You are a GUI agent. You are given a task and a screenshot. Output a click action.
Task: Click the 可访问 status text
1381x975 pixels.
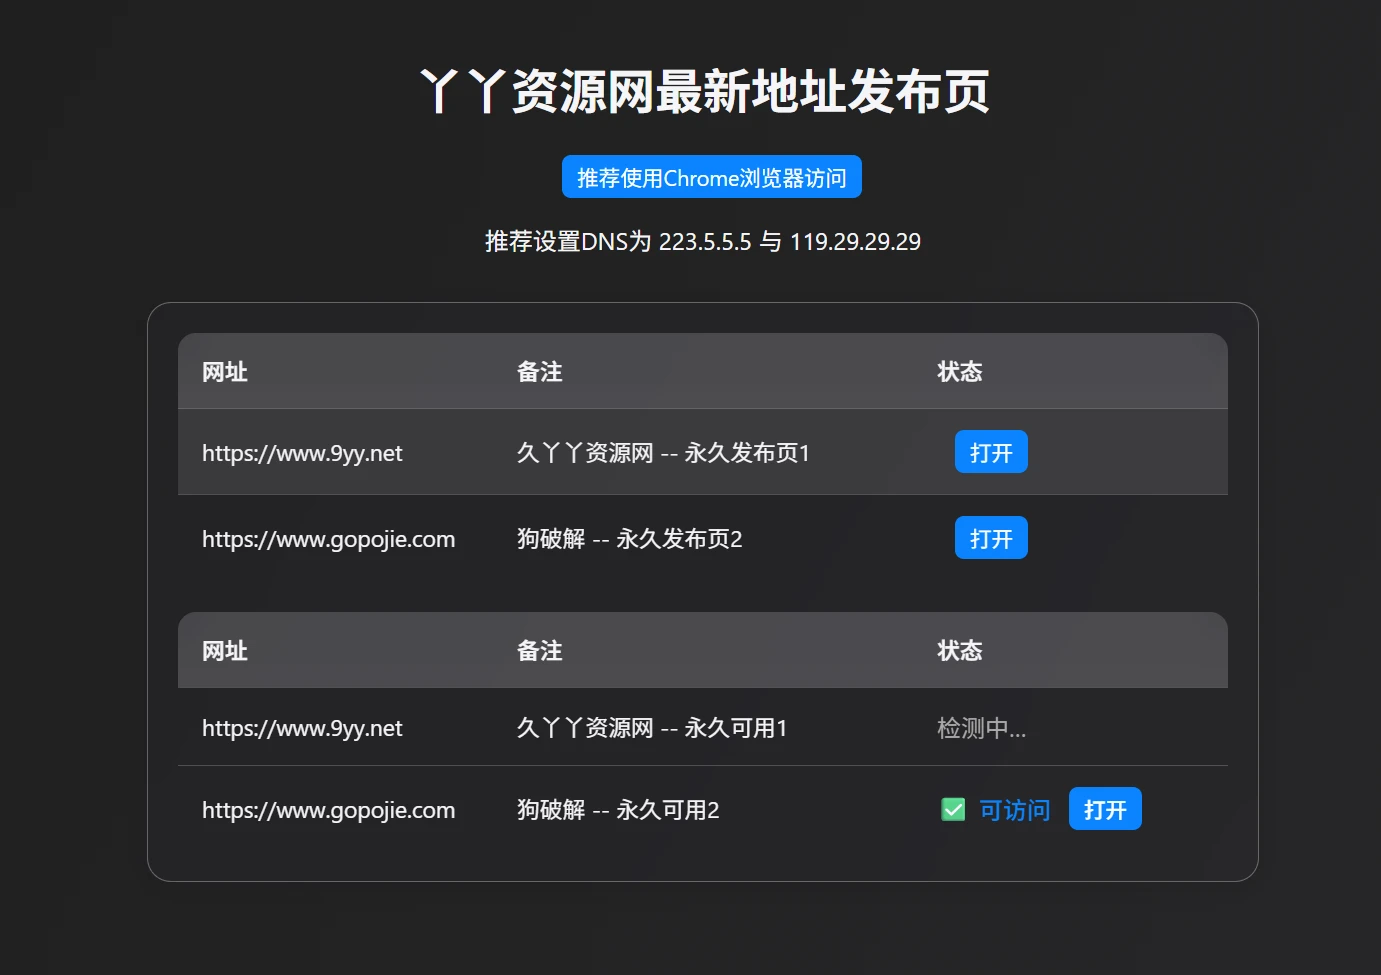[1014, 810]
